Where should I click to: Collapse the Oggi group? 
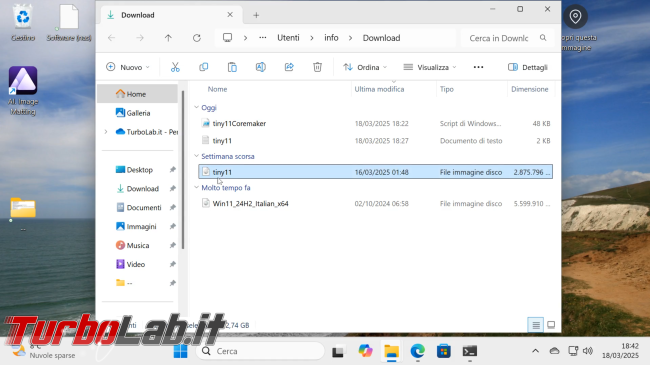(196, 107)
